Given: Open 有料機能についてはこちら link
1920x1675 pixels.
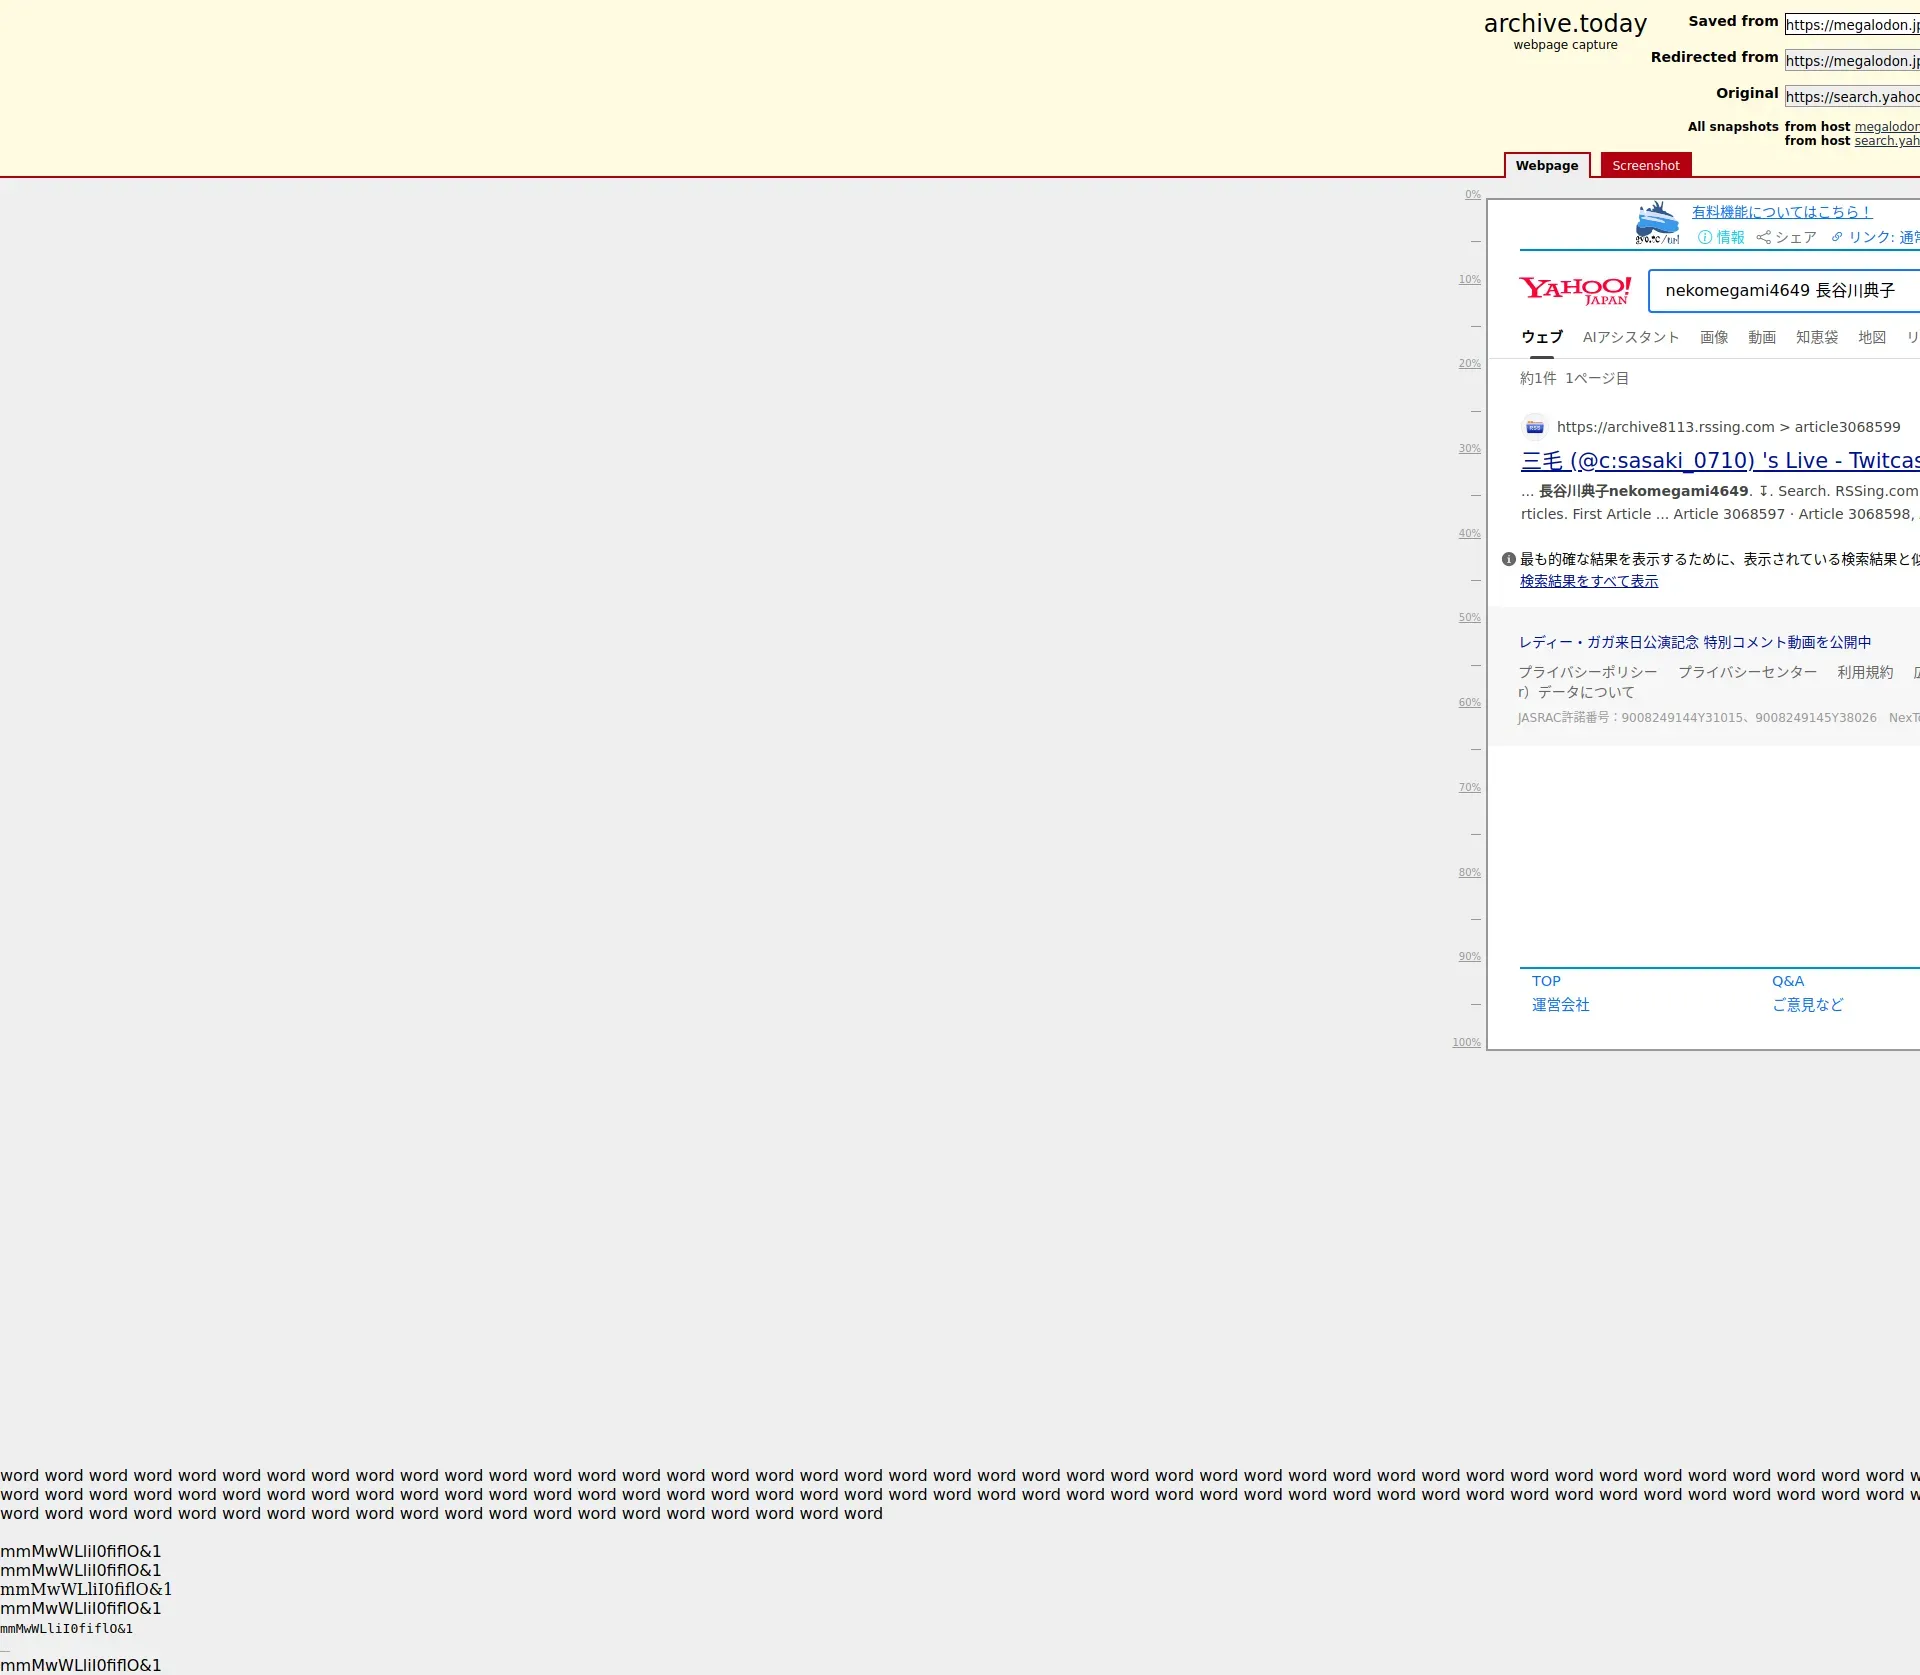Looking at the screenshot, I should click(1781, 212).
